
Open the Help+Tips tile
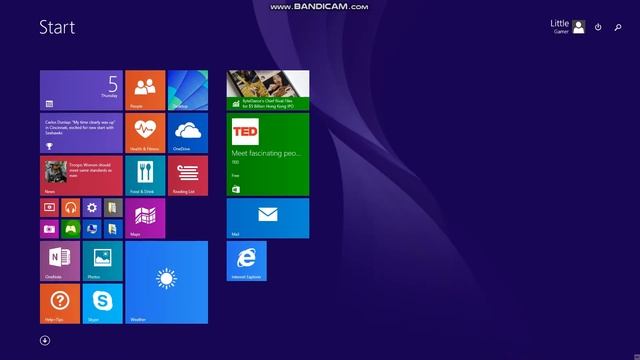pyautogui.click(x=60, y=304)
